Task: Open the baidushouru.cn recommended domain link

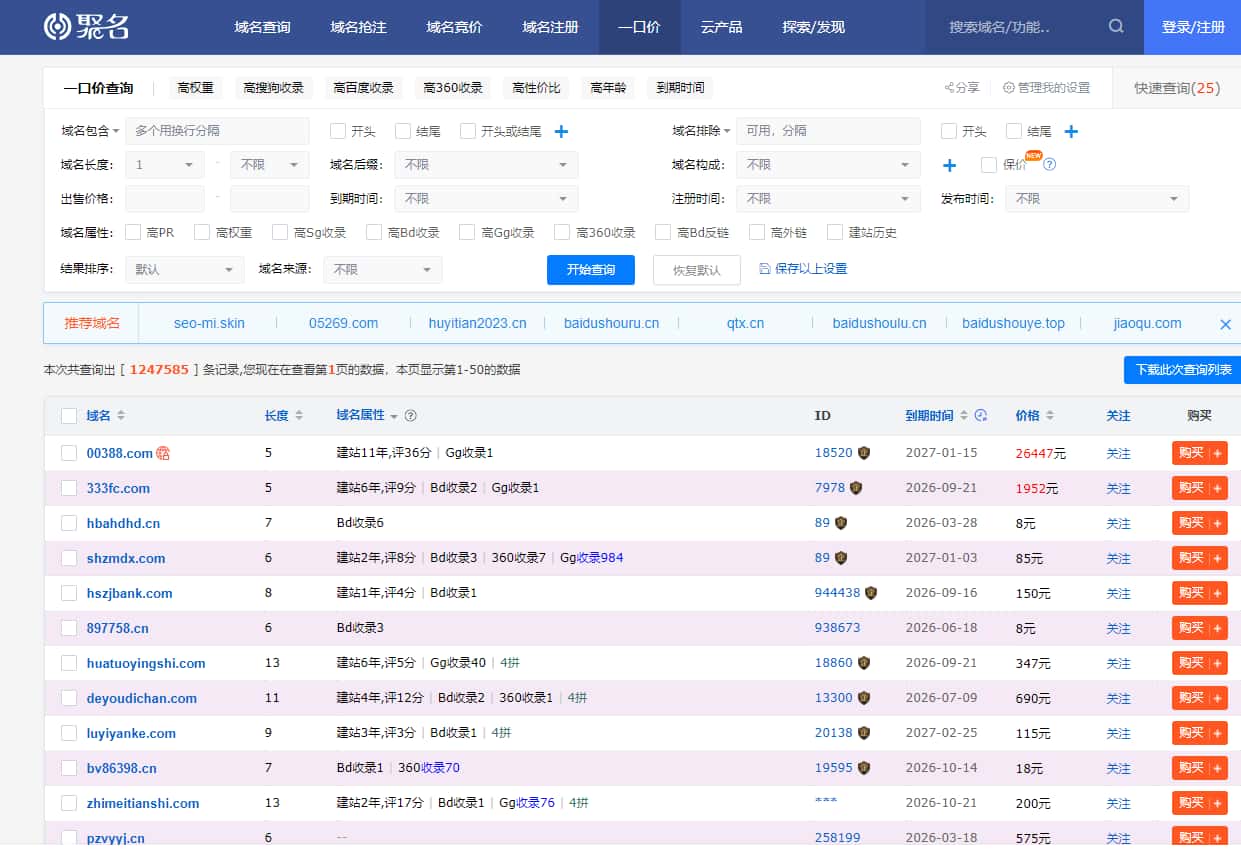Action: pos(613,323)
